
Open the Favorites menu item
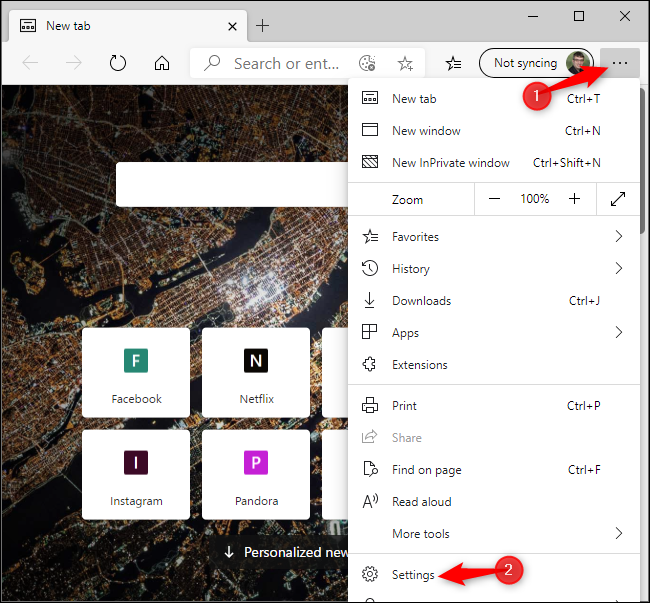click(494, 237)
